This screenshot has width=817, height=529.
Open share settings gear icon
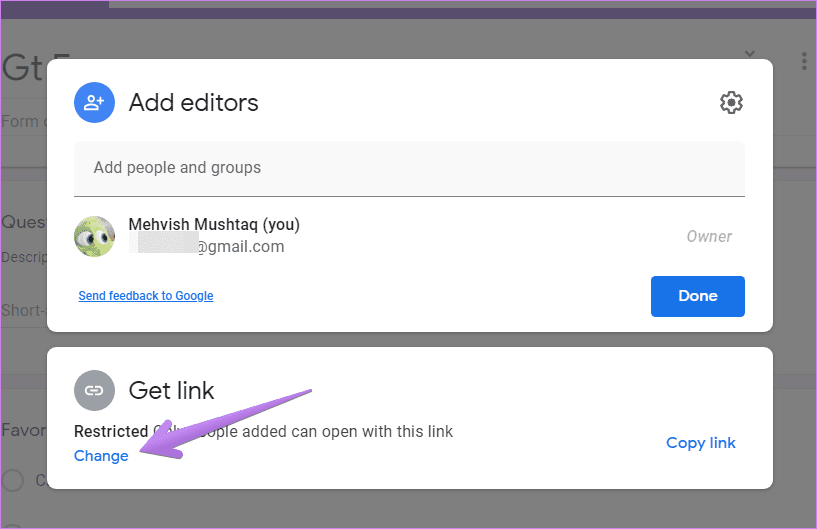731,103
